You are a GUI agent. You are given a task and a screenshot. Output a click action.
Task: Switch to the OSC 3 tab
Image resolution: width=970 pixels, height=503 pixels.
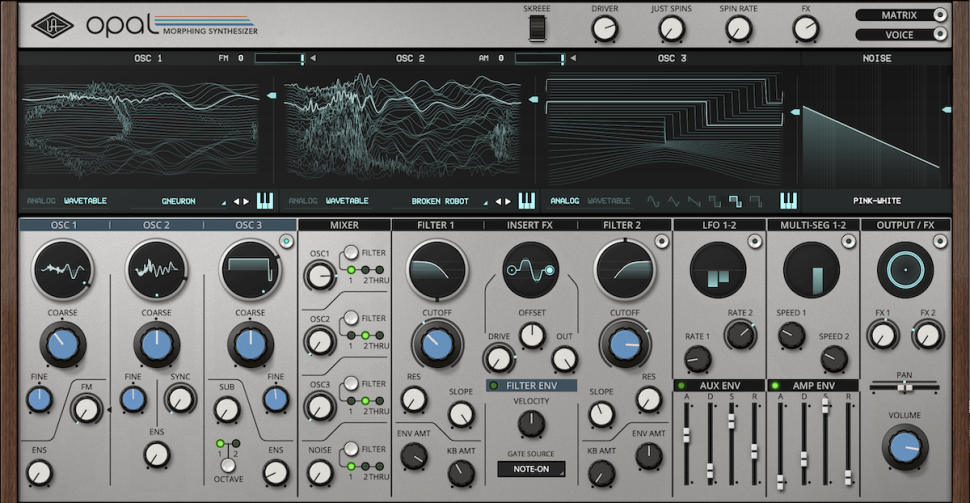pos(249,225)
